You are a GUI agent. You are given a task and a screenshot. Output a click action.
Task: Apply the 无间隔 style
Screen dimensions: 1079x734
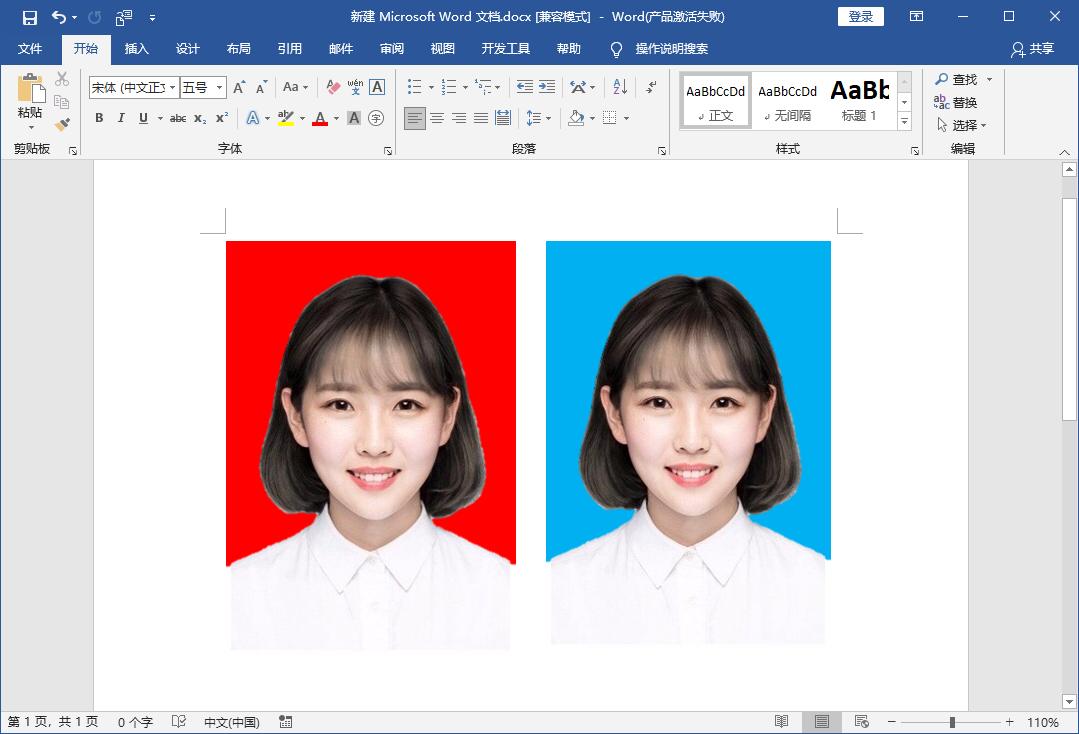coord(788,100)
